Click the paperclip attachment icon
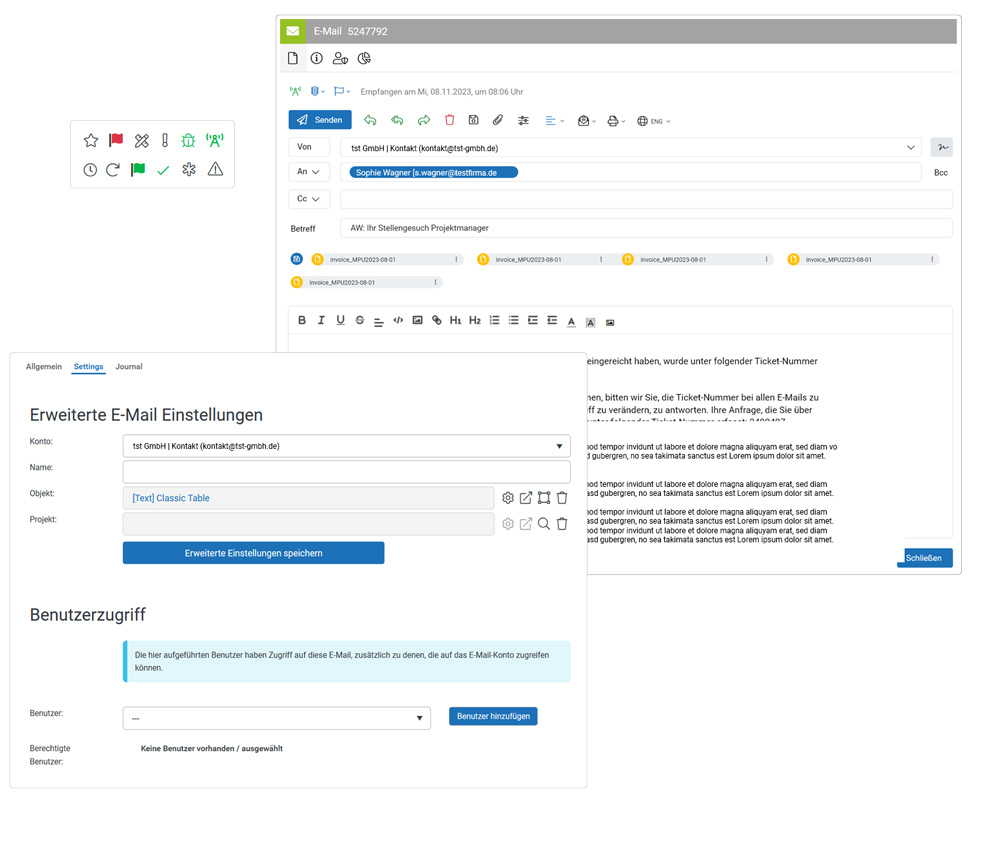The height and width of the screenshot is (852, 990). point(497,120)
